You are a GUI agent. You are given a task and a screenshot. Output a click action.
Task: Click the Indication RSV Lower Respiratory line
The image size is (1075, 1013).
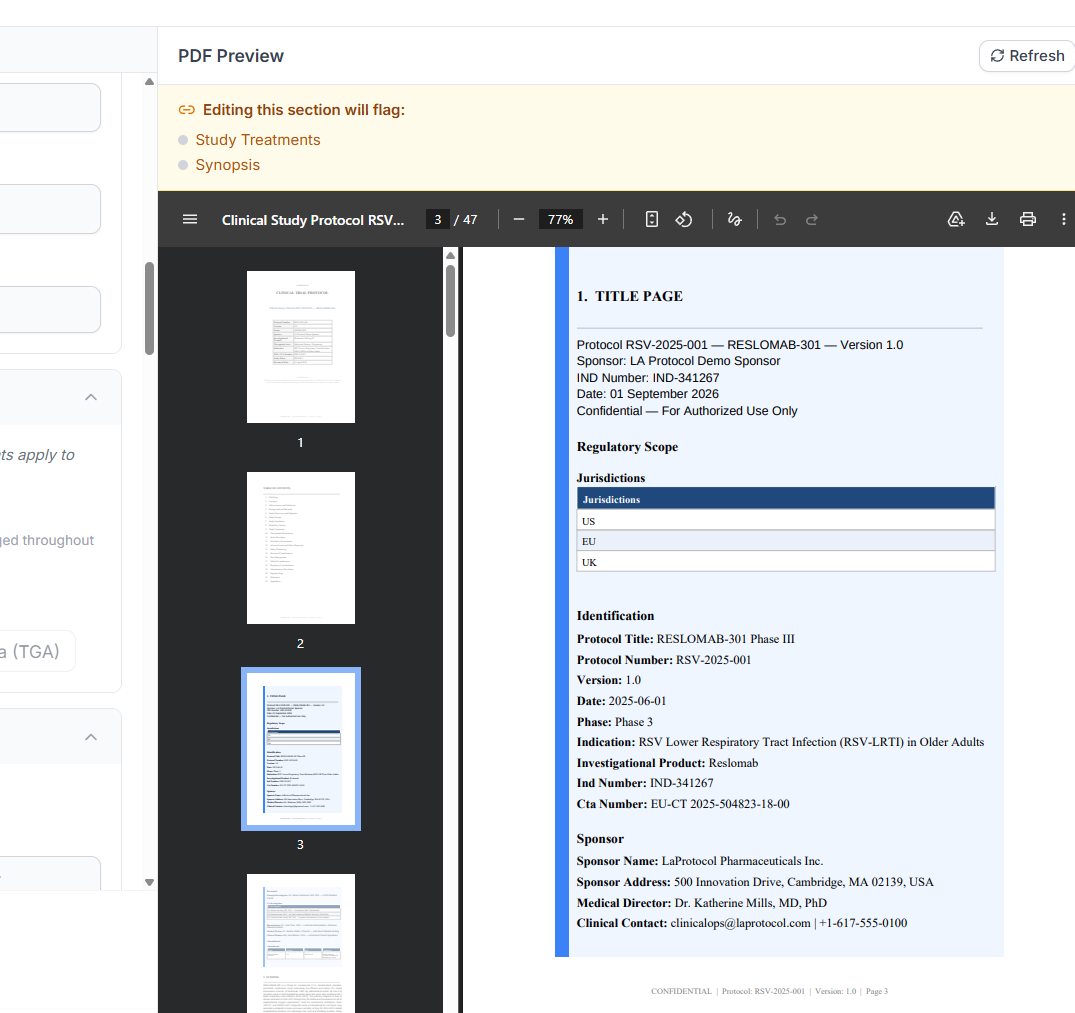coord(780,742)
